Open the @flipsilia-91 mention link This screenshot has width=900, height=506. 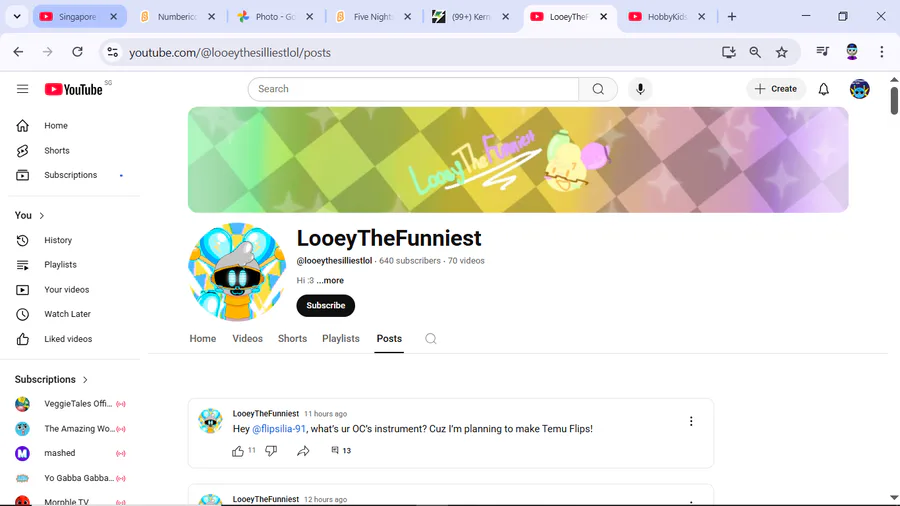[279, 429]
